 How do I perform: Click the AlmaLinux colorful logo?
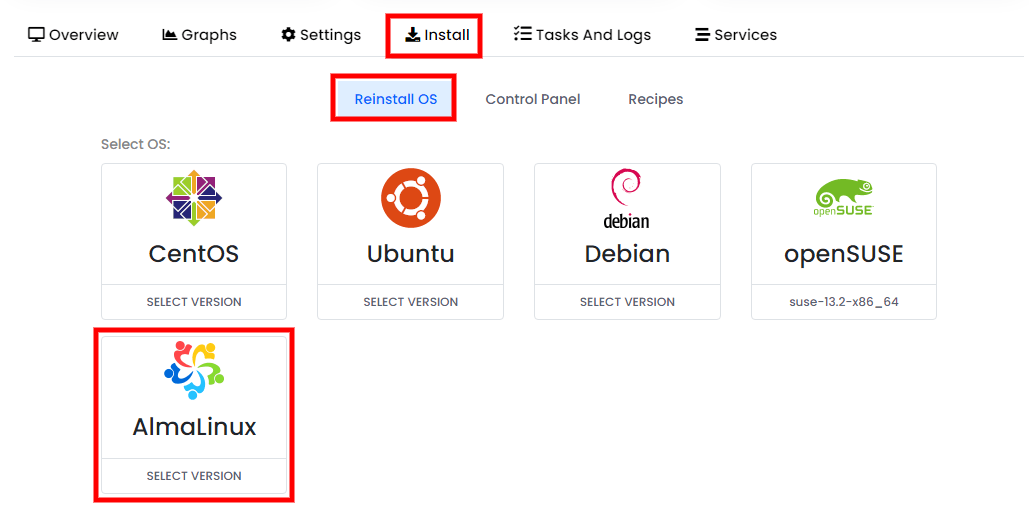coord(194,371)
